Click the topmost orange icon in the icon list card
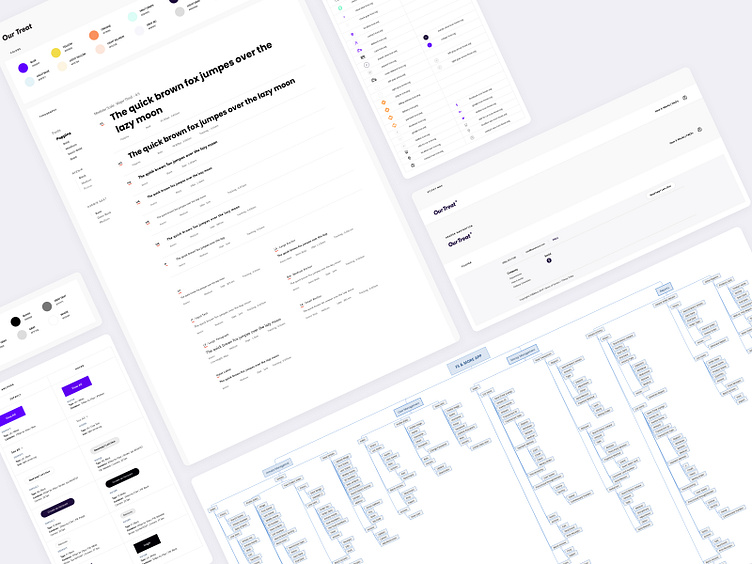 384,103
